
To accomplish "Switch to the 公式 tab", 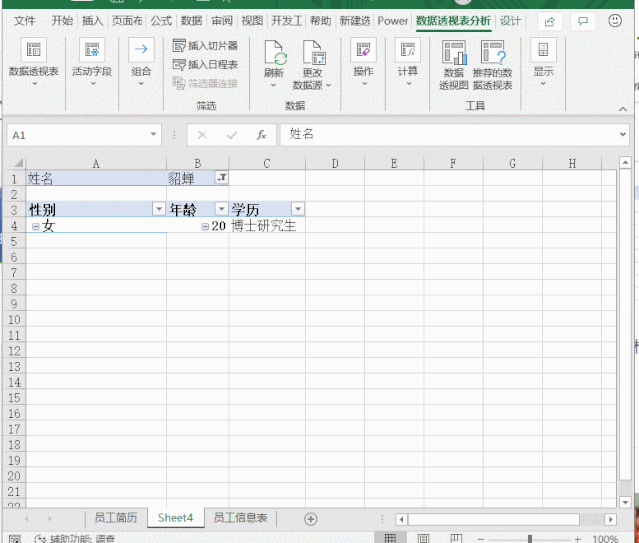I will click(161, 20).
